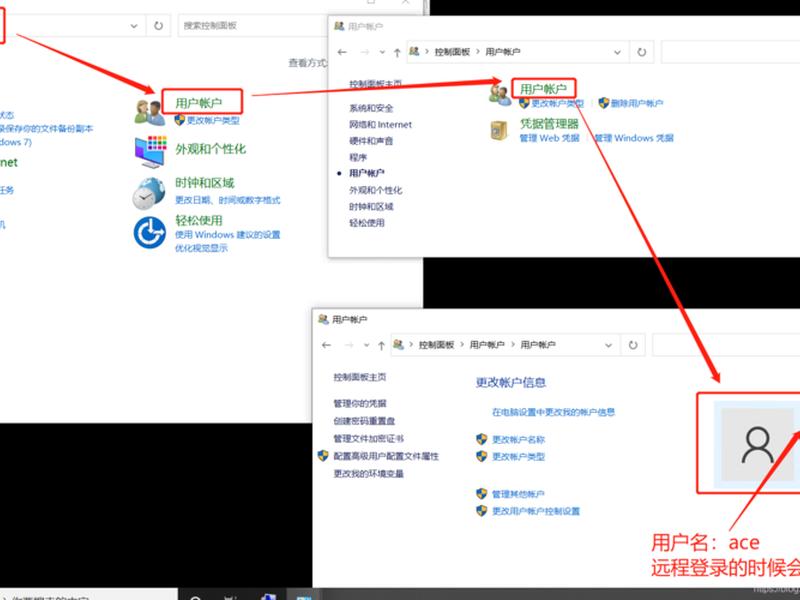Click the search field in top-right window
Screen dimensions: 800x600
731,52
